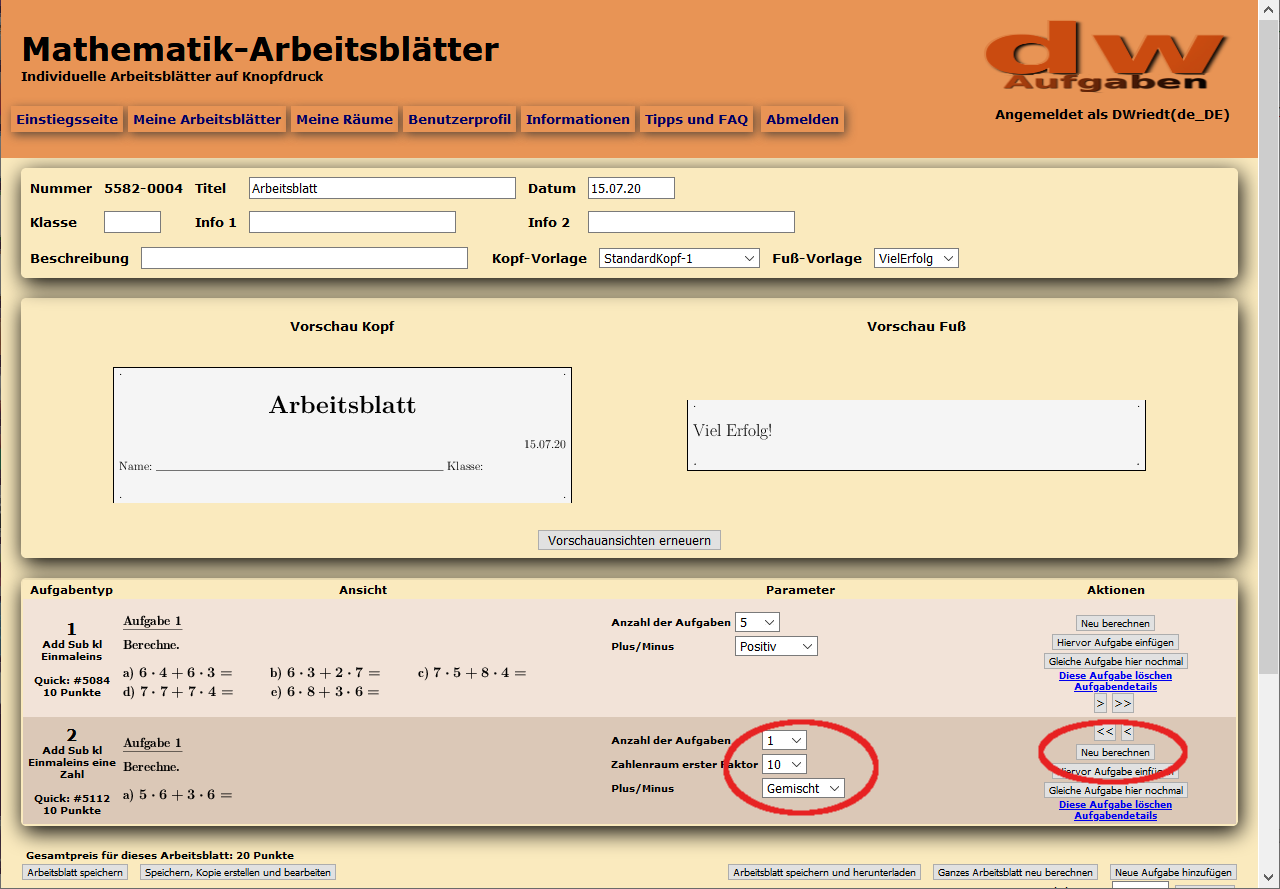This screenshot has width=1280, height=889.
Task: Click the 'Vorschau Kopf' heading
Action: [x=342, y=327]
